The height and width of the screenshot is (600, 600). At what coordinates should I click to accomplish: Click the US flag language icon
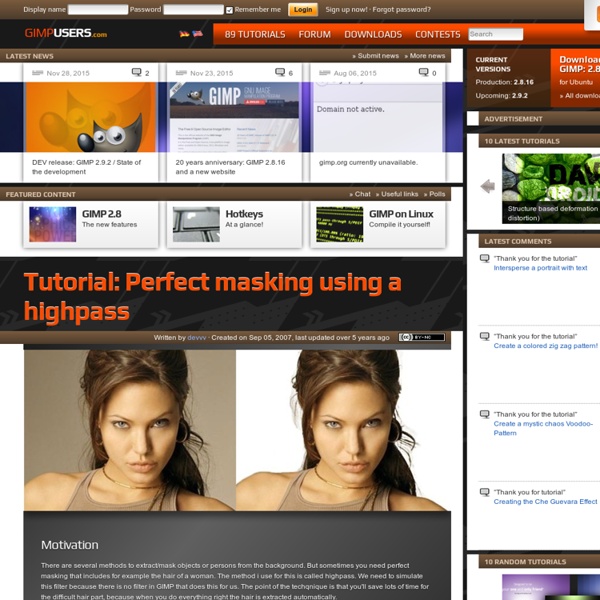click(197, 34)
